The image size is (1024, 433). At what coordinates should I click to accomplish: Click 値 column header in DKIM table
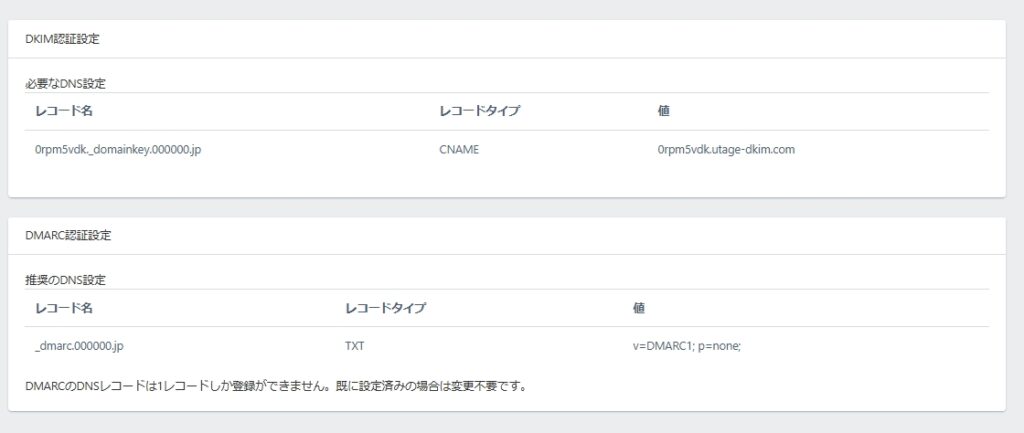pos(663,111)
